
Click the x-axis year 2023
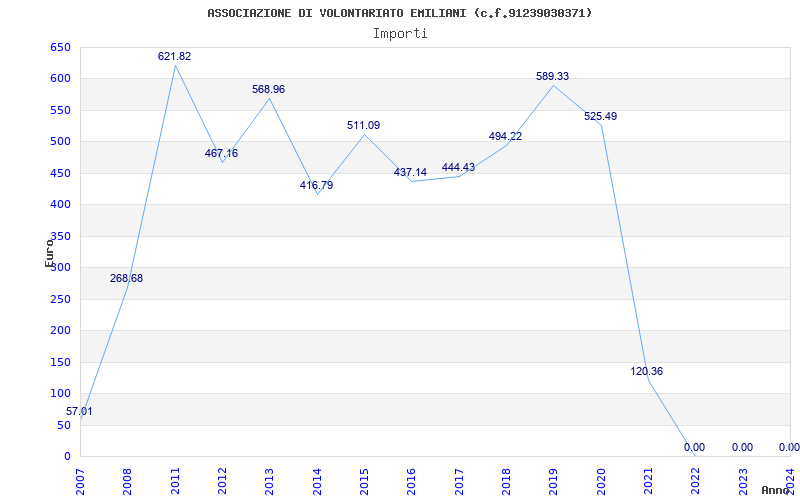743,482
